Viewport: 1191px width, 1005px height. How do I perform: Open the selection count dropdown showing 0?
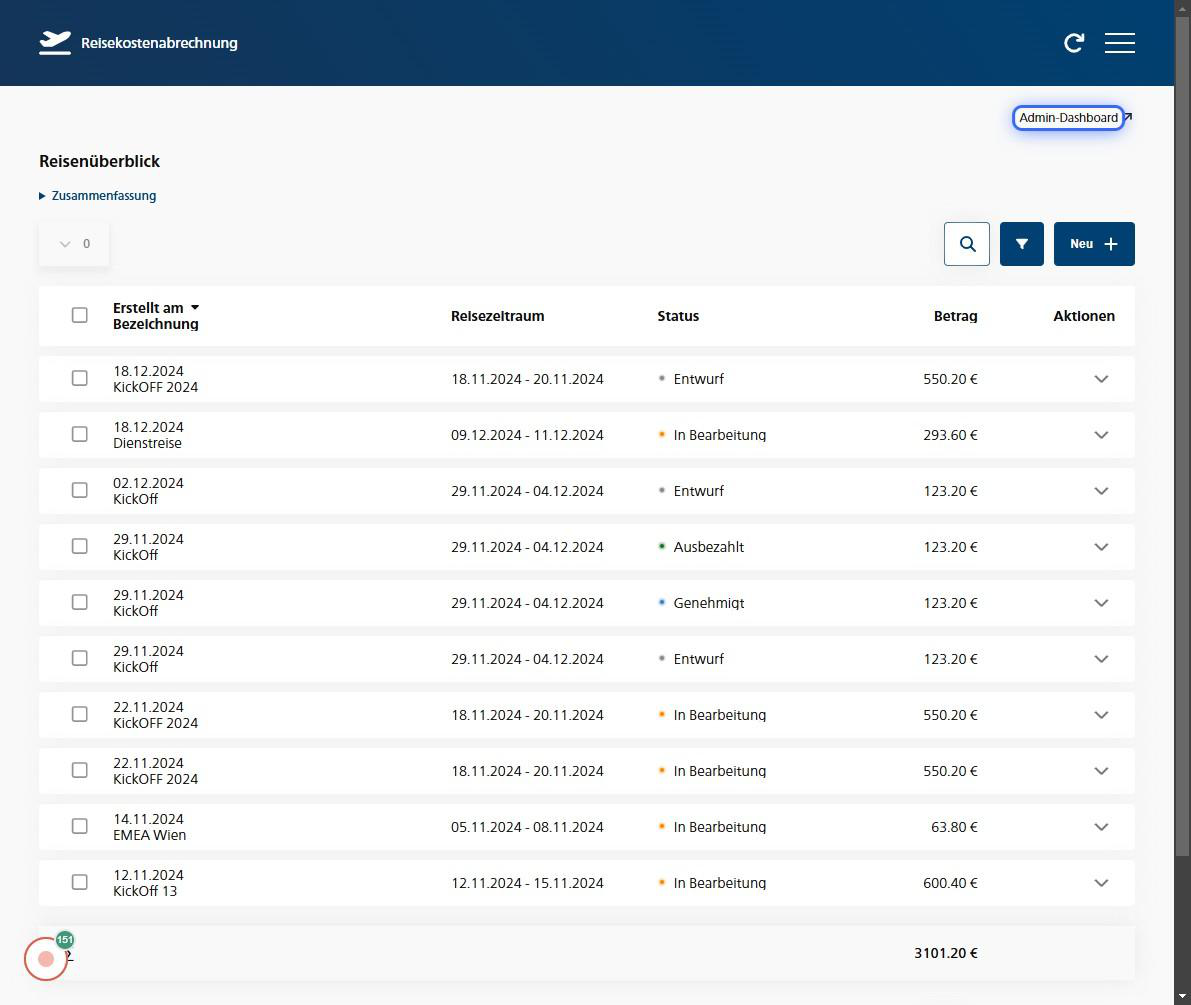(x=73, y=243)
